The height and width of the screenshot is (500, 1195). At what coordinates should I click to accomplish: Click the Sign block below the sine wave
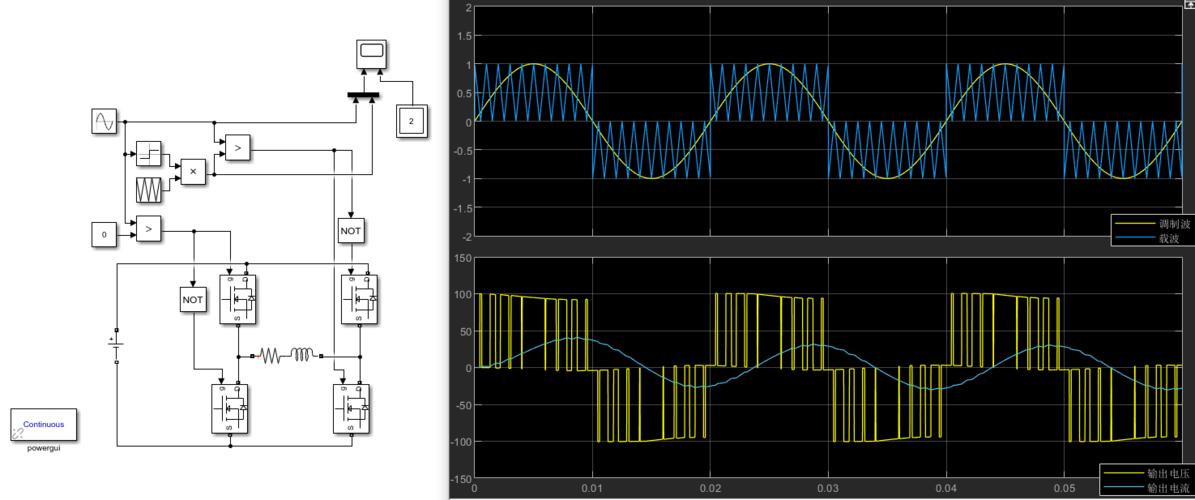click(x=149, y=153)
